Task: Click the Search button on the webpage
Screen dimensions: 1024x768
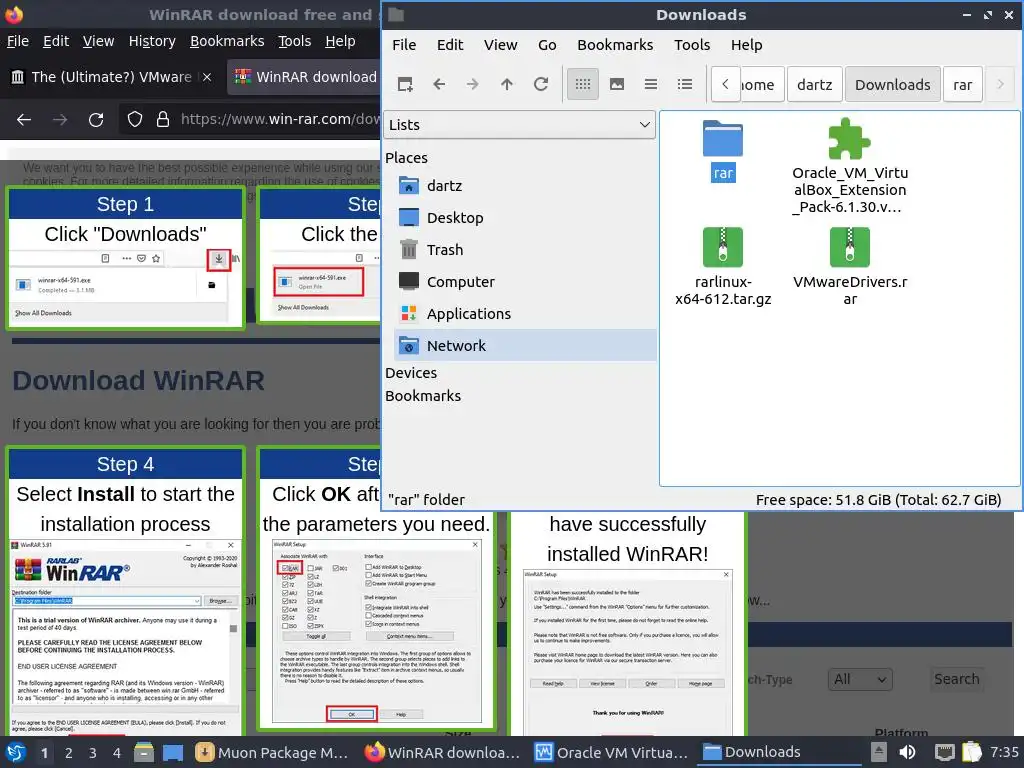Action: click(956, 679)
